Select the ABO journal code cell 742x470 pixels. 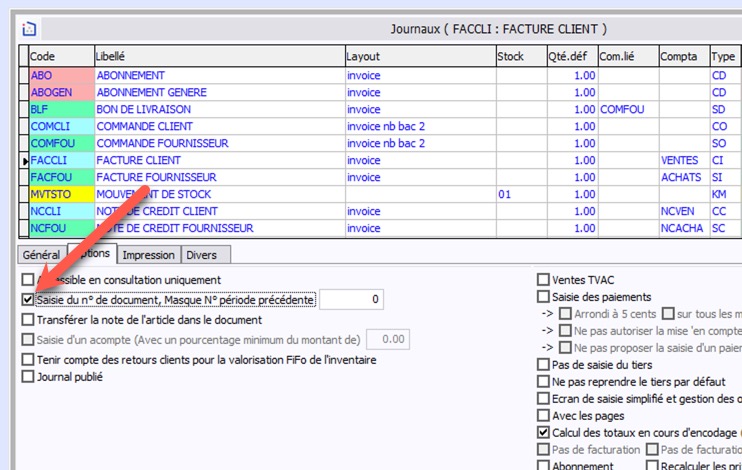tap(62, 76)
